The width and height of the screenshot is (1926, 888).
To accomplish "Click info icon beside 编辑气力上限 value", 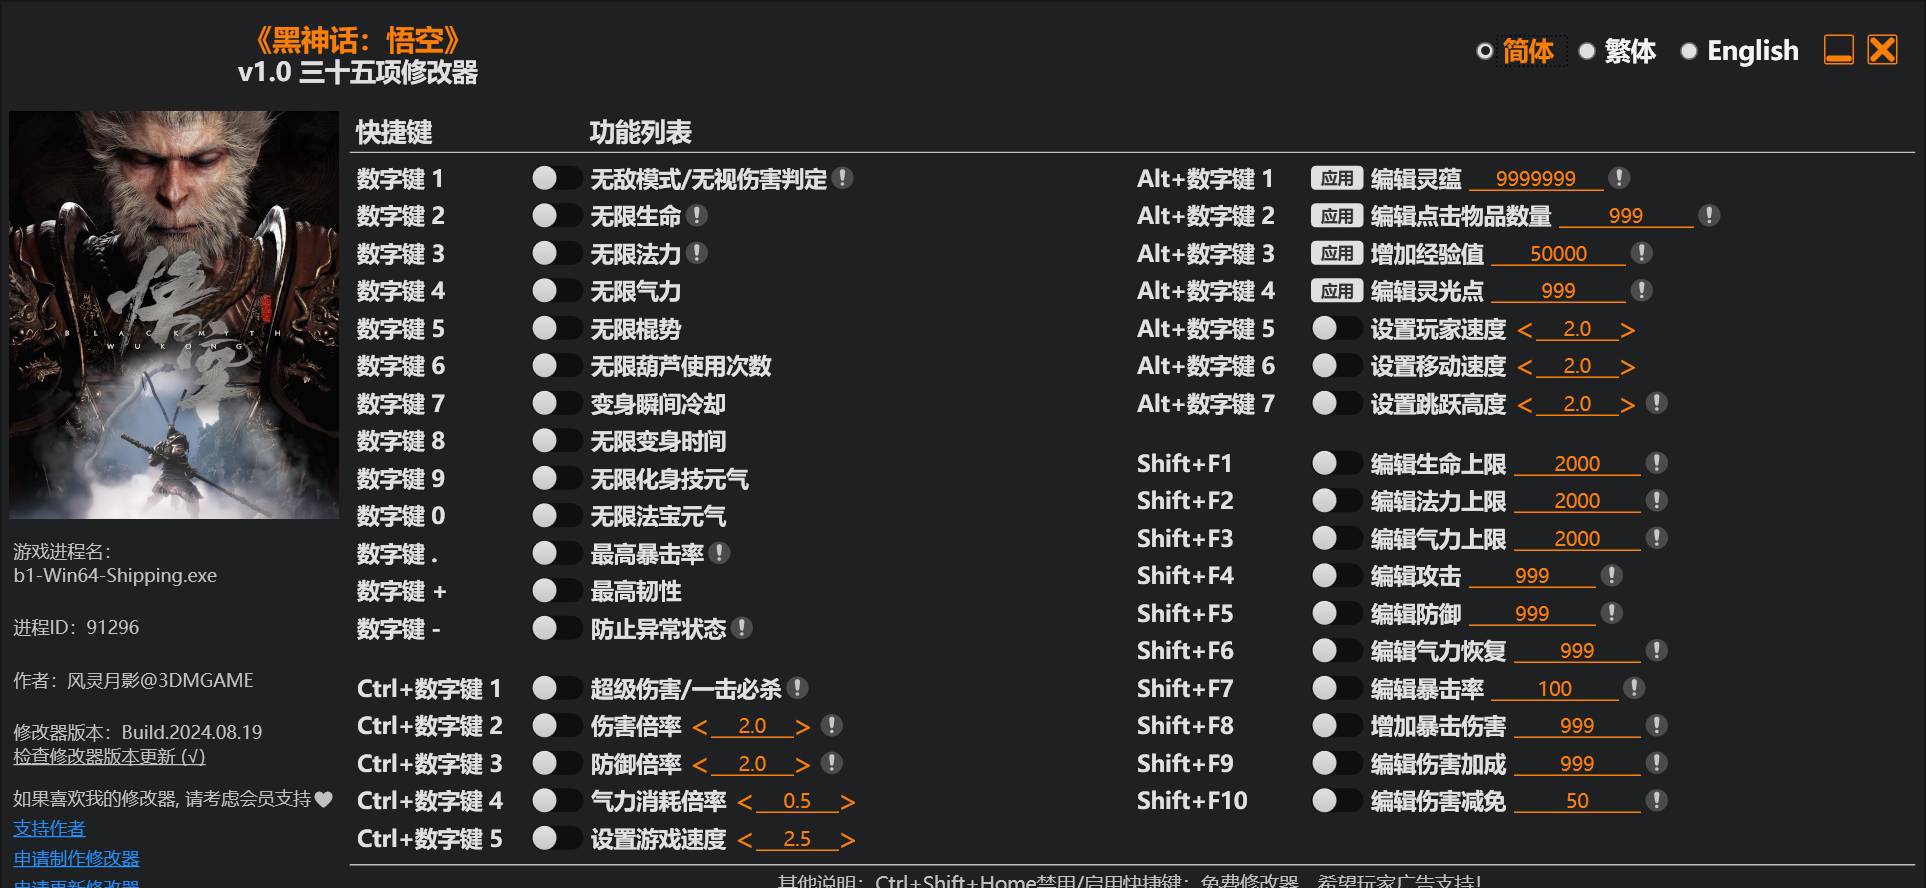I will (x=1657, y=538).
